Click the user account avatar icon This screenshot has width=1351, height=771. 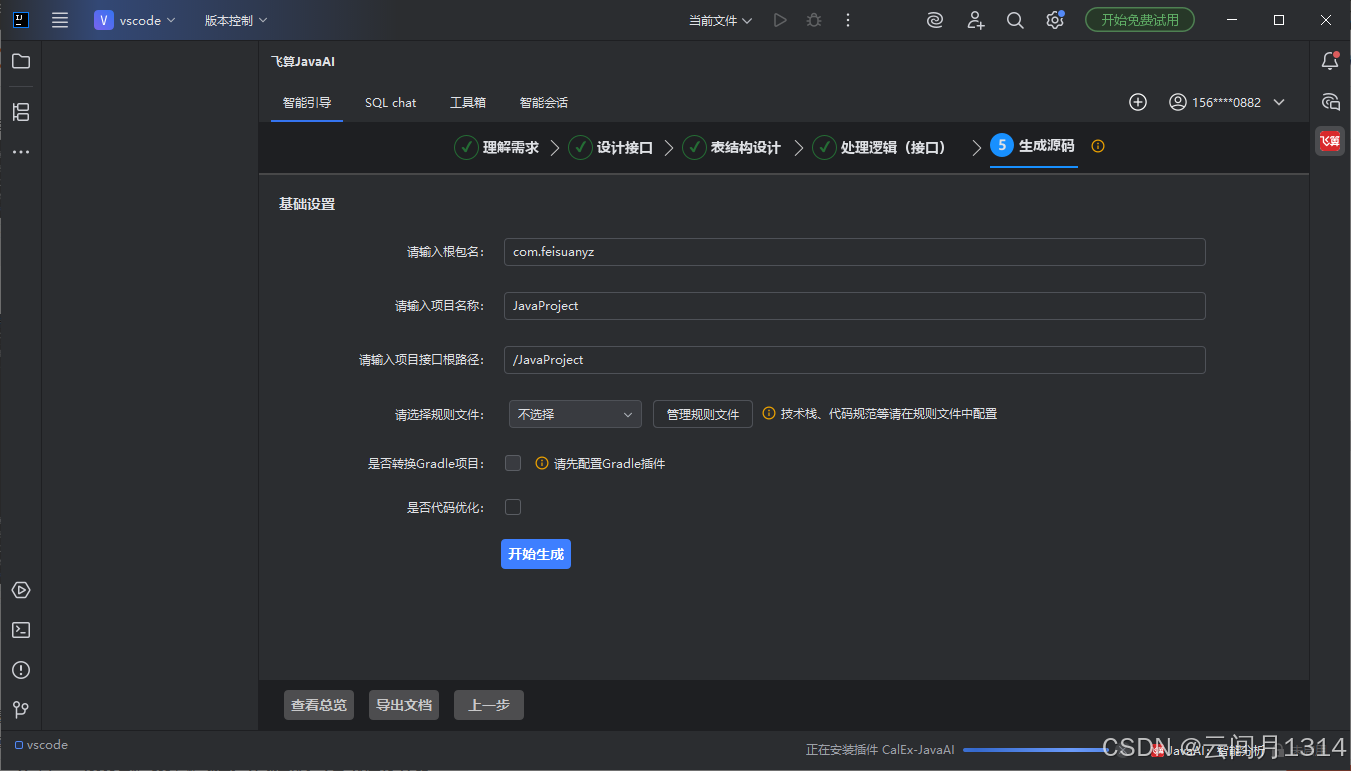pos(1178,102)
